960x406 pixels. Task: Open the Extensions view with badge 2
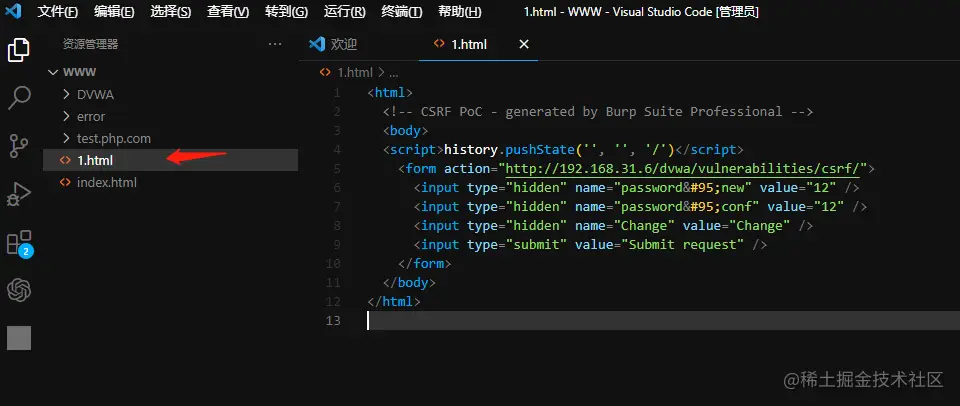[x=19, y=243]
